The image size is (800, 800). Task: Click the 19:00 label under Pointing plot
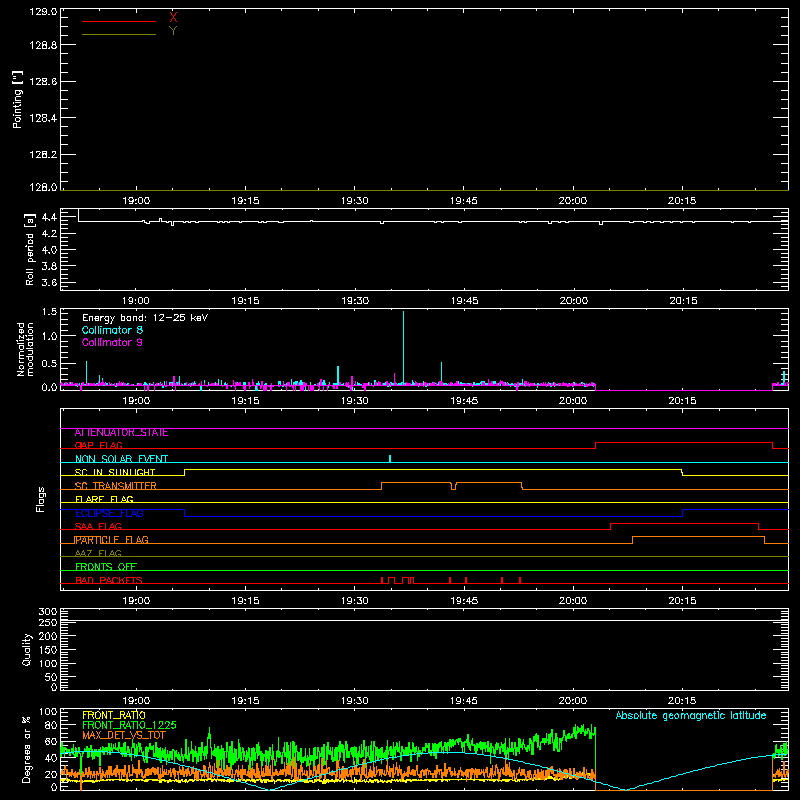pyautogui.click(x=136, y=201)
